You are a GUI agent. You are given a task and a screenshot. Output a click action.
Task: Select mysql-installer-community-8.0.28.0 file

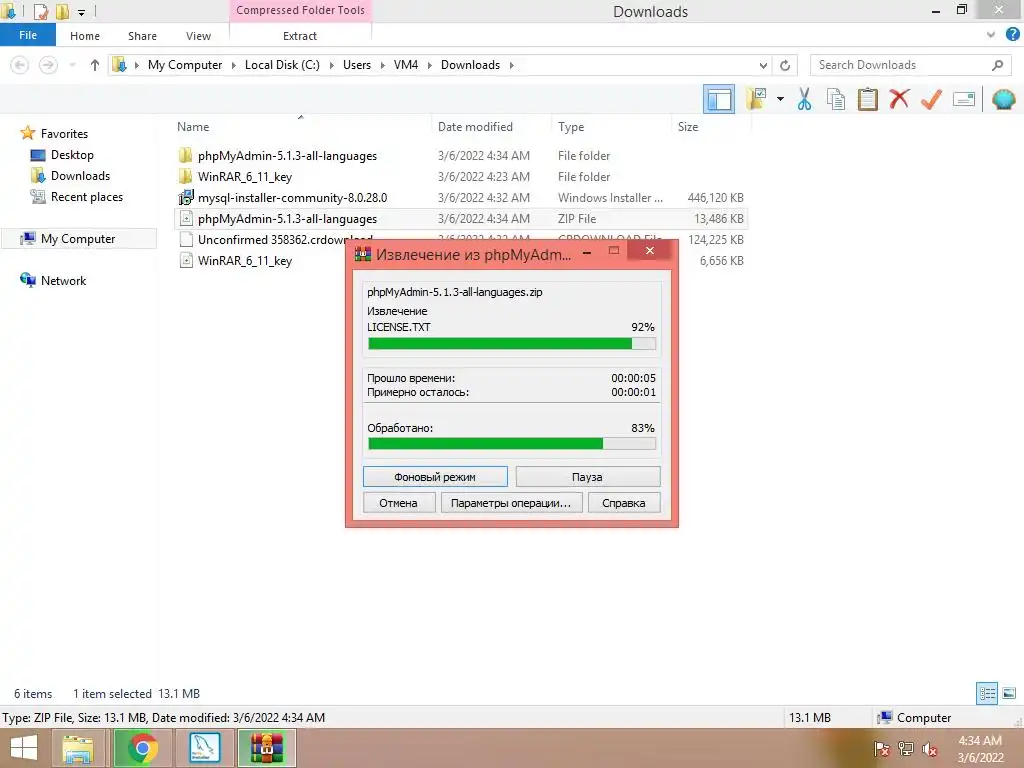[293, 197]
